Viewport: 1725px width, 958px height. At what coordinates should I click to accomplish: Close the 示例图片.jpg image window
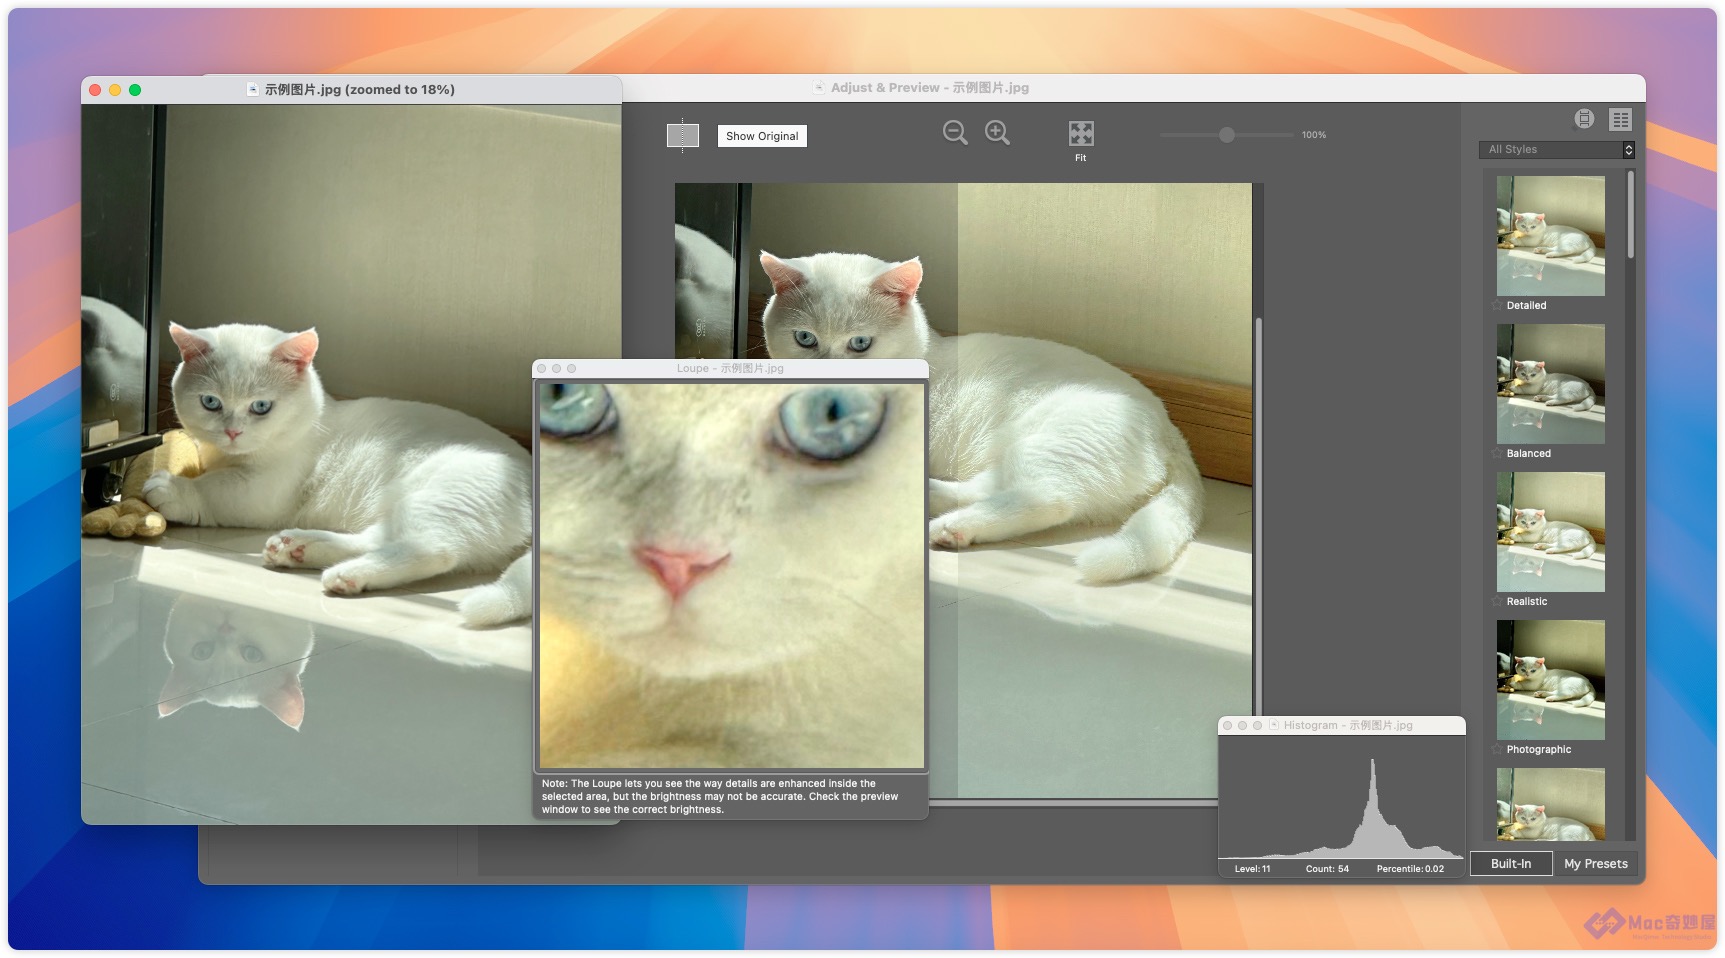95,90
